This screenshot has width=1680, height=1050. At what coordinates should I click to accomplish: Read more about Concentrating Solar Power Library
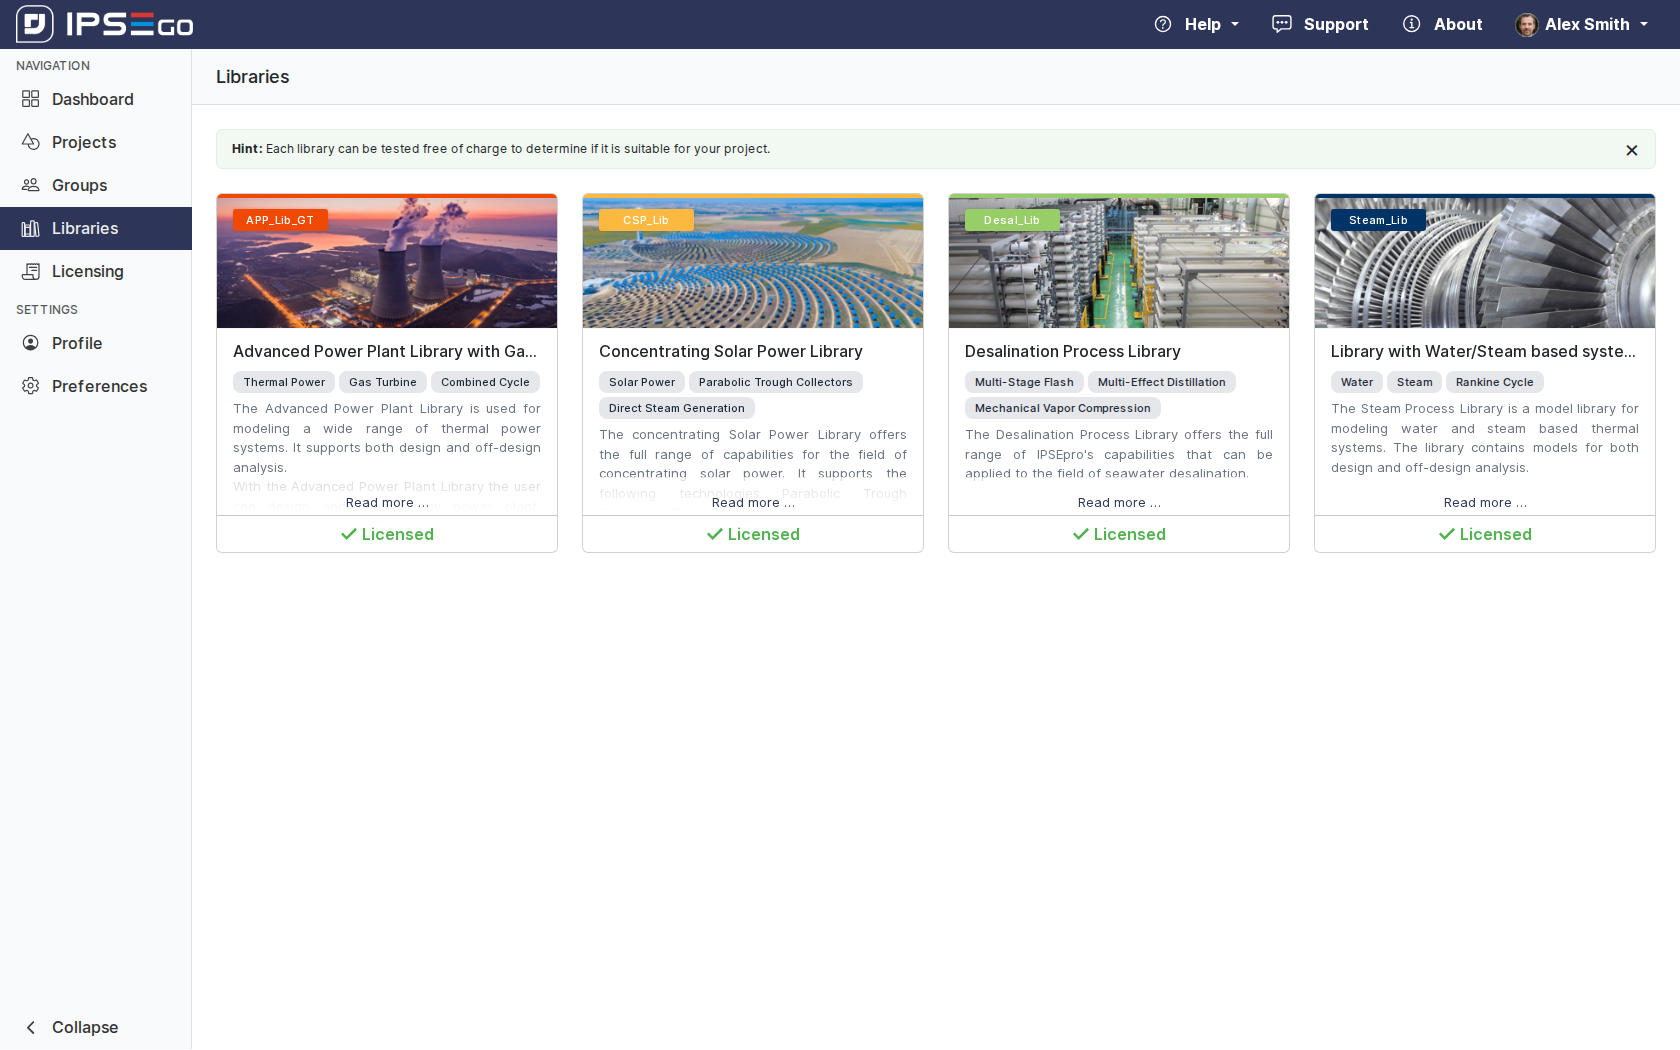click(x=752, y=503)
